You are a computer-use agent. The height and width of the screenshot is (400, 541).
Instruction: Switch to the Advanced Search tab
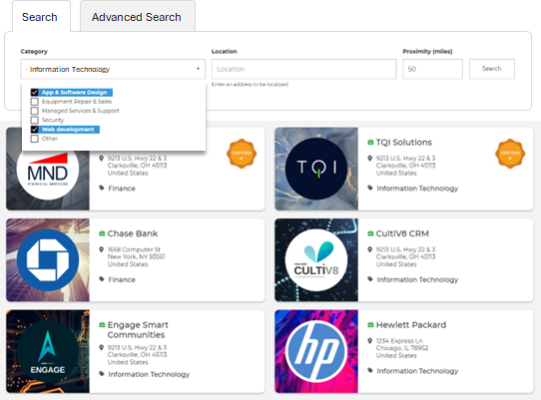(137, 17)
